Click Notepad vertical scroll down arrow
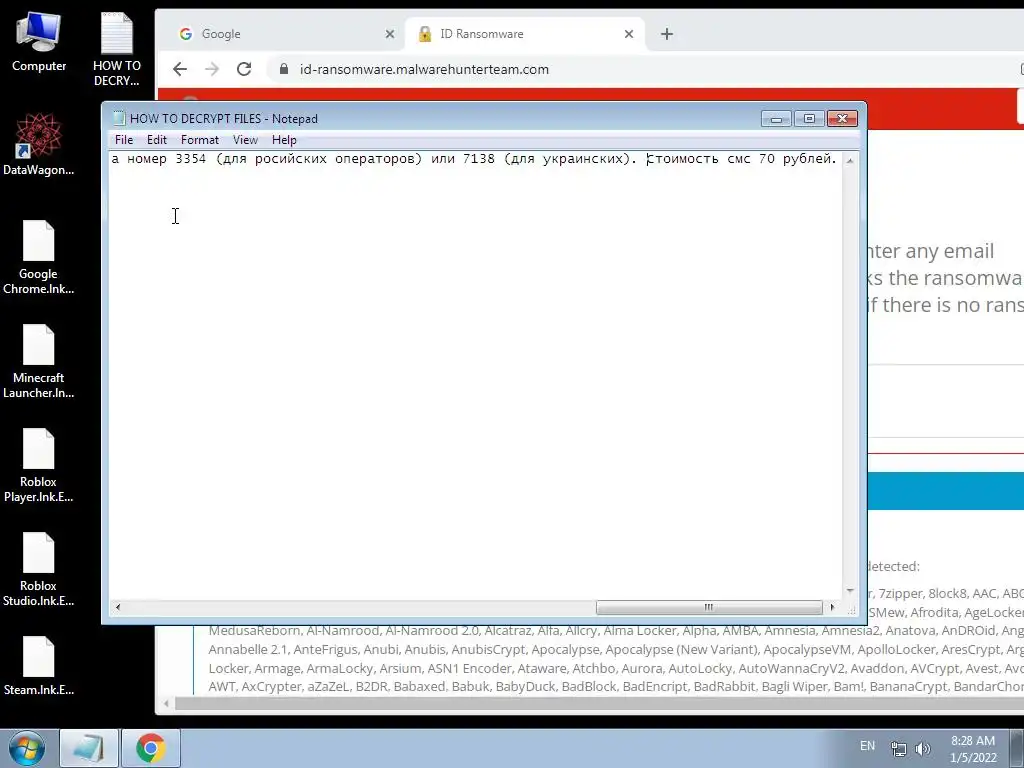 pyautogui.click(x=850, y=591)
